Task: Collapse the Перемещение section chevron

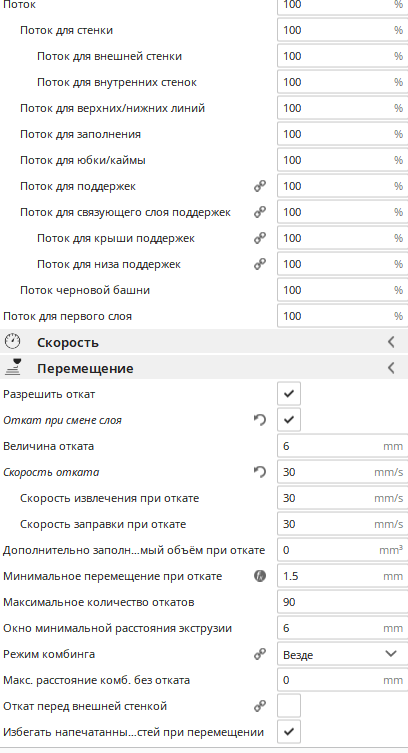Action: coord(391,368)
